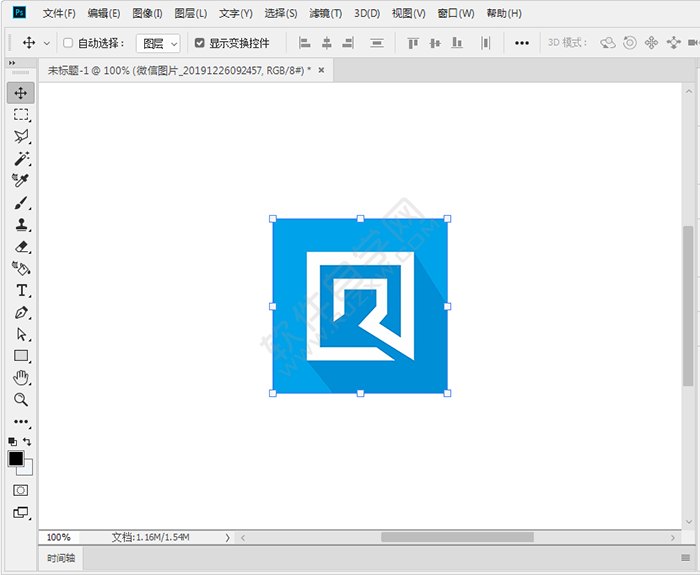Open the 图层 auto-select dropdown
The width and height of the screenshot is (700, 575).
pos(158,43)
